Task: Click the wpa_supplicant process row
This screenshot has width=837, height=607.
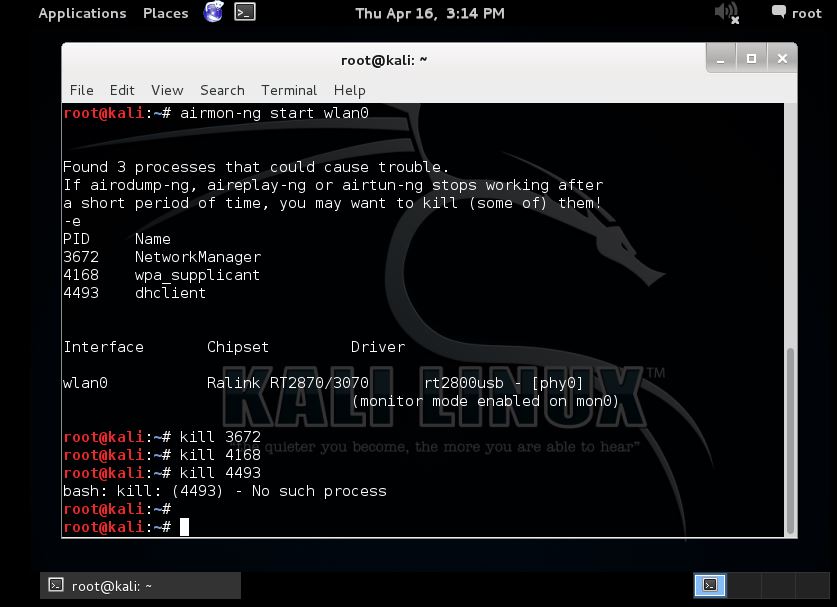Action: [161, 275]
